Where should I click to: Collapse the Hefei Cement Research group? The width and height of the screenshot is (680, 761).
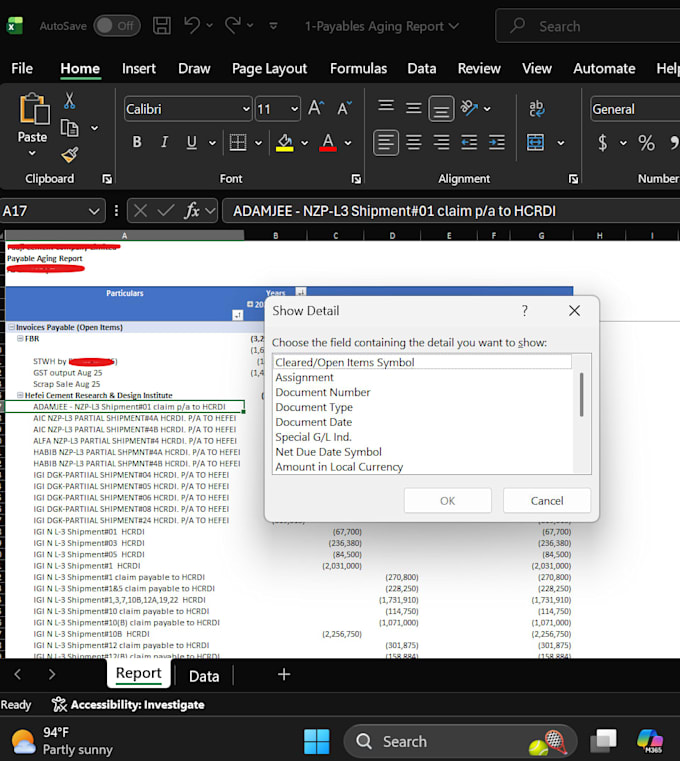click(x=20, y=395)
